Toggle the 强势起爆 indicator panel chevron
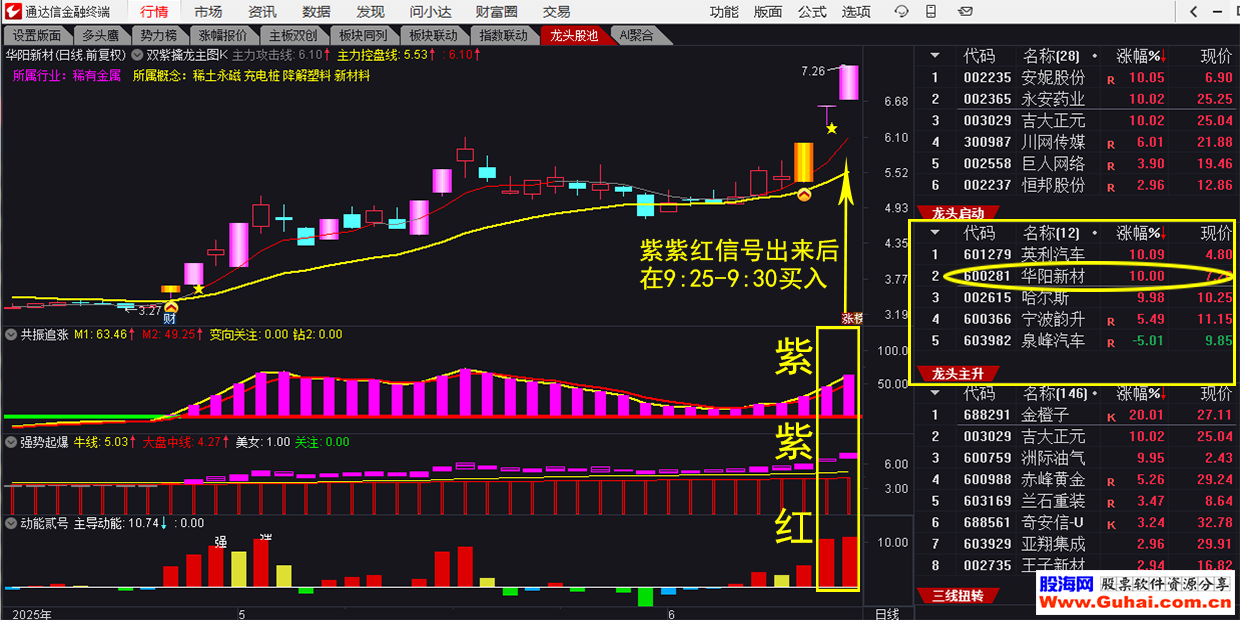This screenshot has height=620, width=1240. point(11,441)
